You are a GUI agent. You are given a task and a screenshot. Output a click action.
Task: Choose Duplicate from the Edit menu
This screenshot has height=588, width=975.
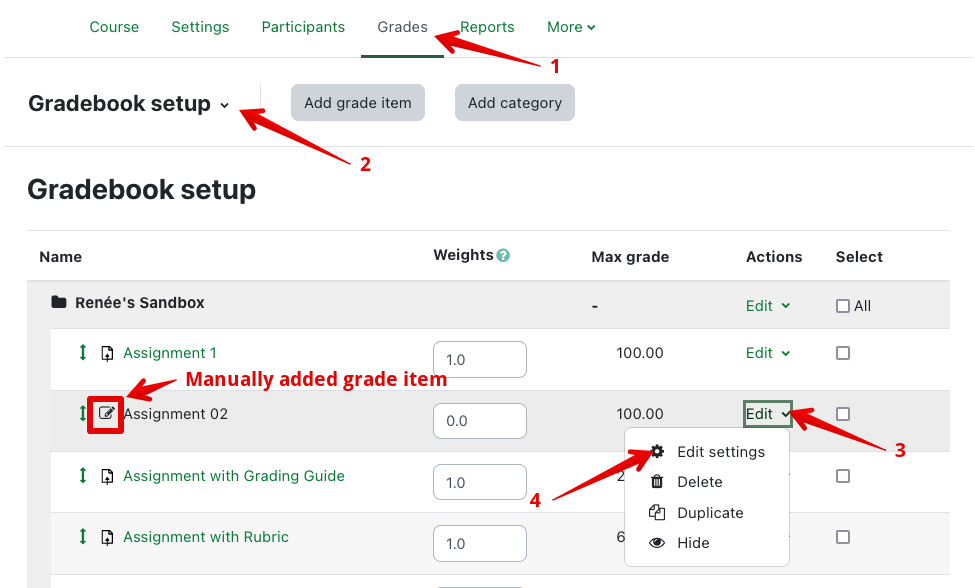710,513
